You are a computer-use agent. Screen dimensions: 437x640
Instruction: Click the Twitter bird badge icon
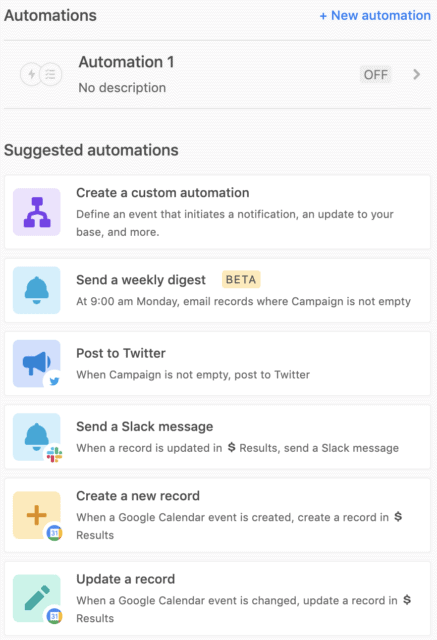(54, 381)
